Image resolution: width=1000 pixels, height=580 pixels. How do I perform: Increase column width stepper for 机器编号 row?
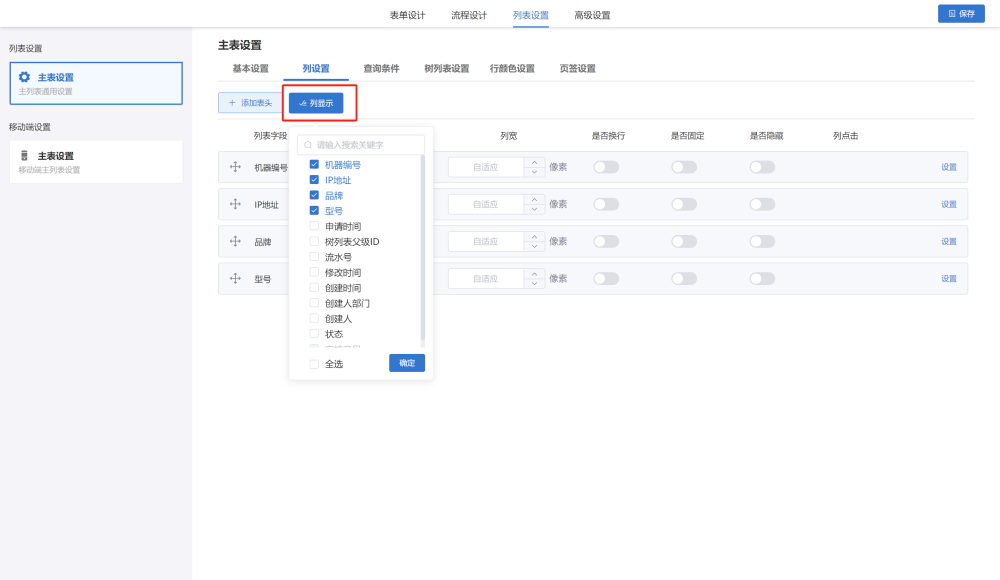click(x=535, y=162)
